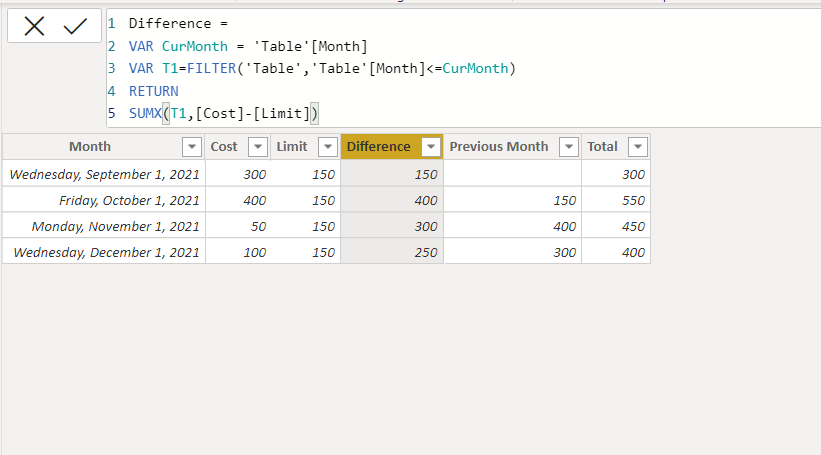Select Total cell 450 in November row
Viewport: 821px width, 455px height.
point(616,226)
